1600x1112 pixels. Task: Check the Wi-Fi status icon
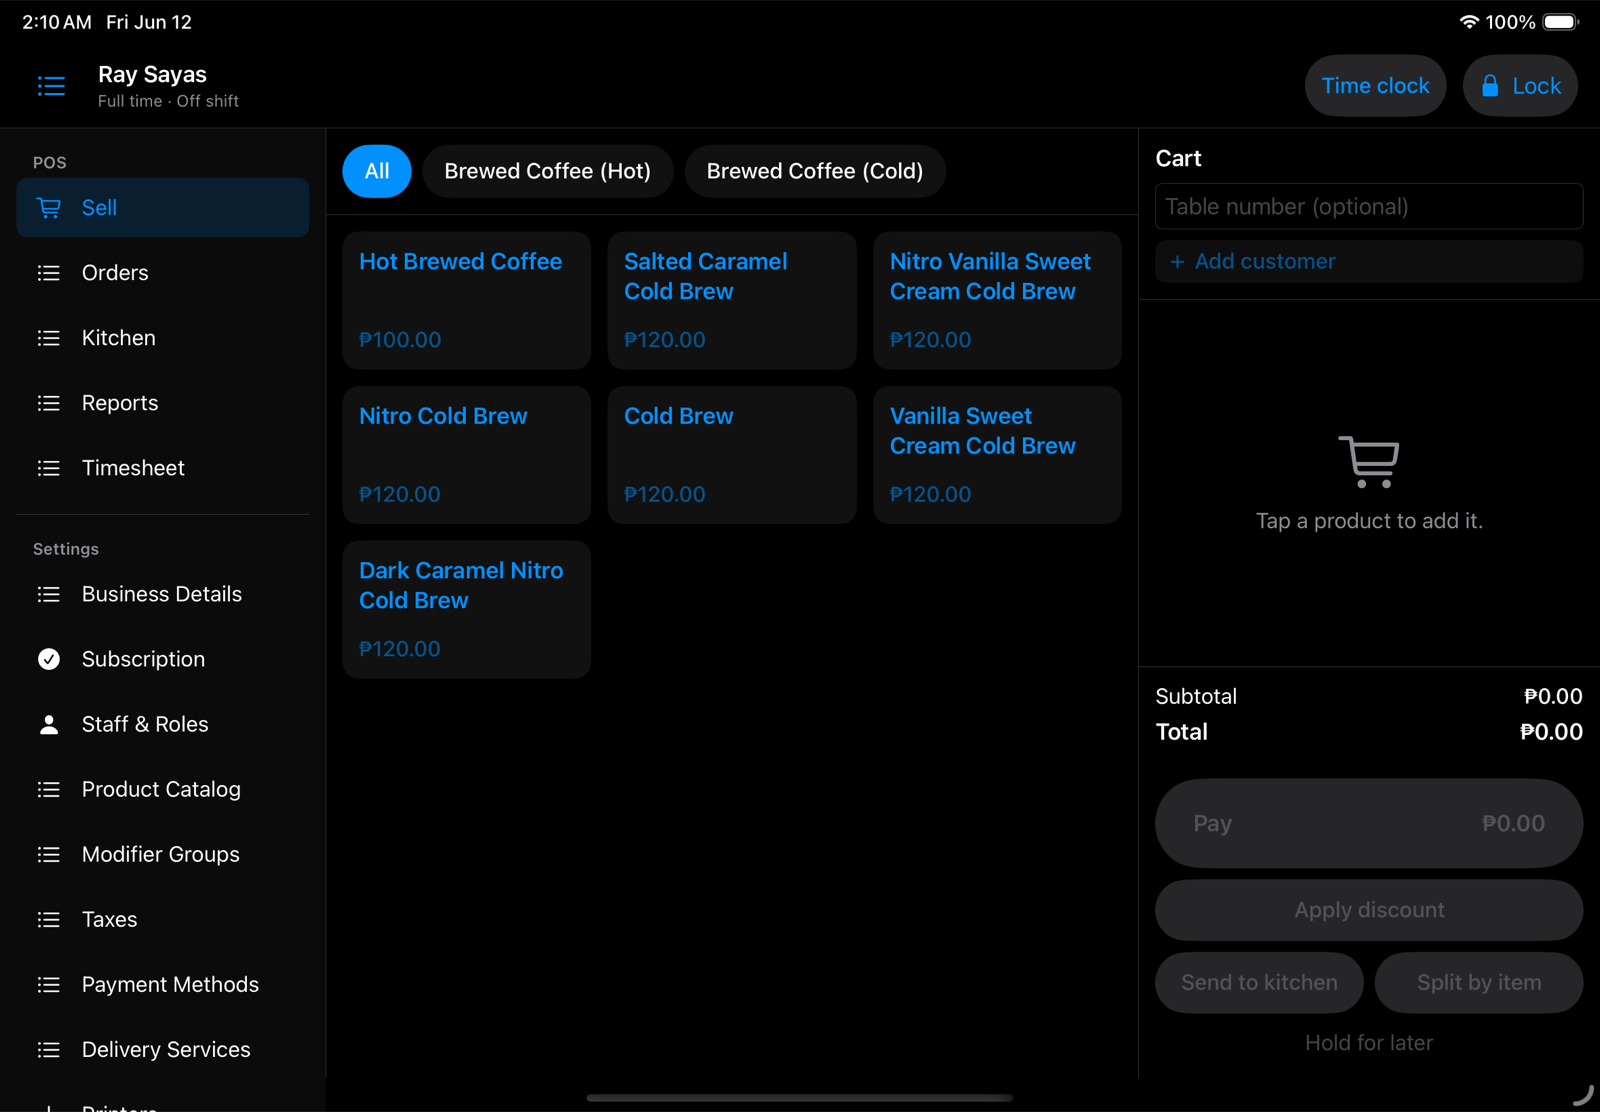coord(1469,22)
